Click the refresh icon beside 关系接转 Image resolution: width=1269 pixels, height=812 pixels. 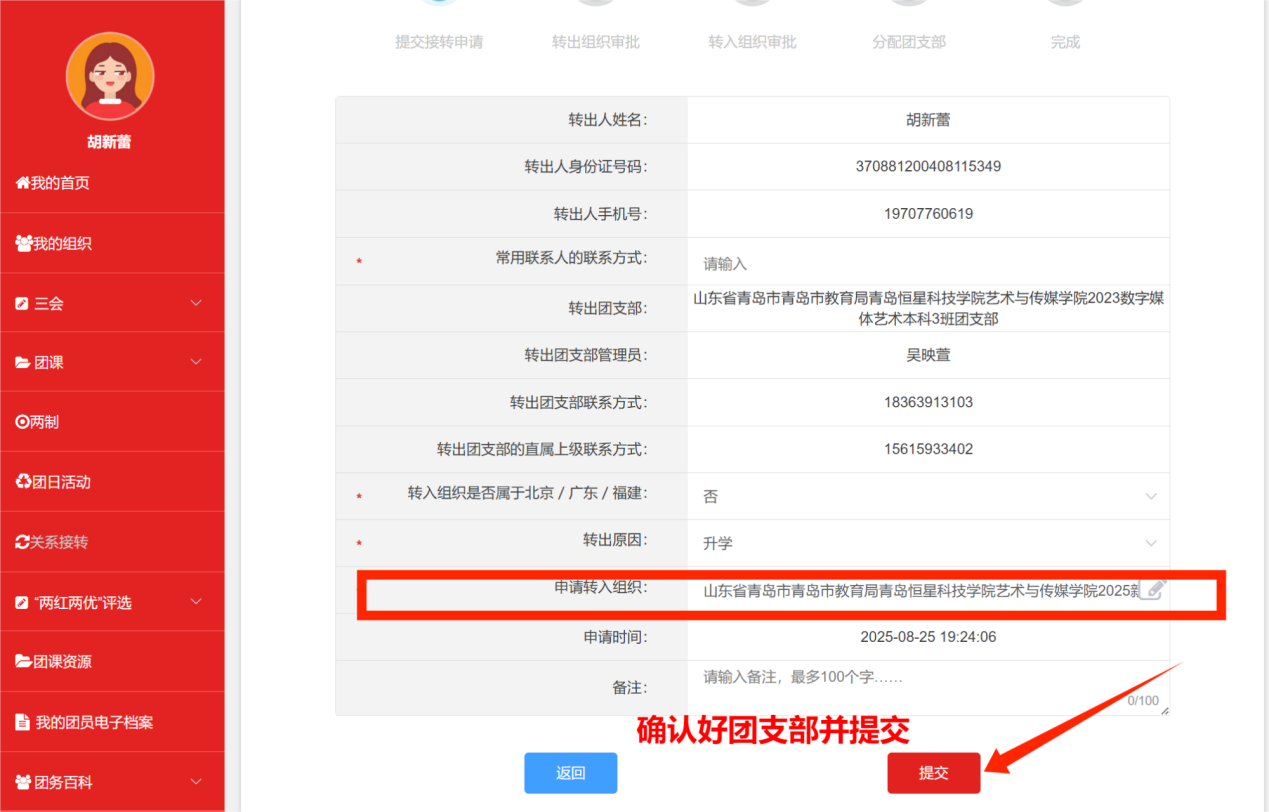(x=22, y=542)
